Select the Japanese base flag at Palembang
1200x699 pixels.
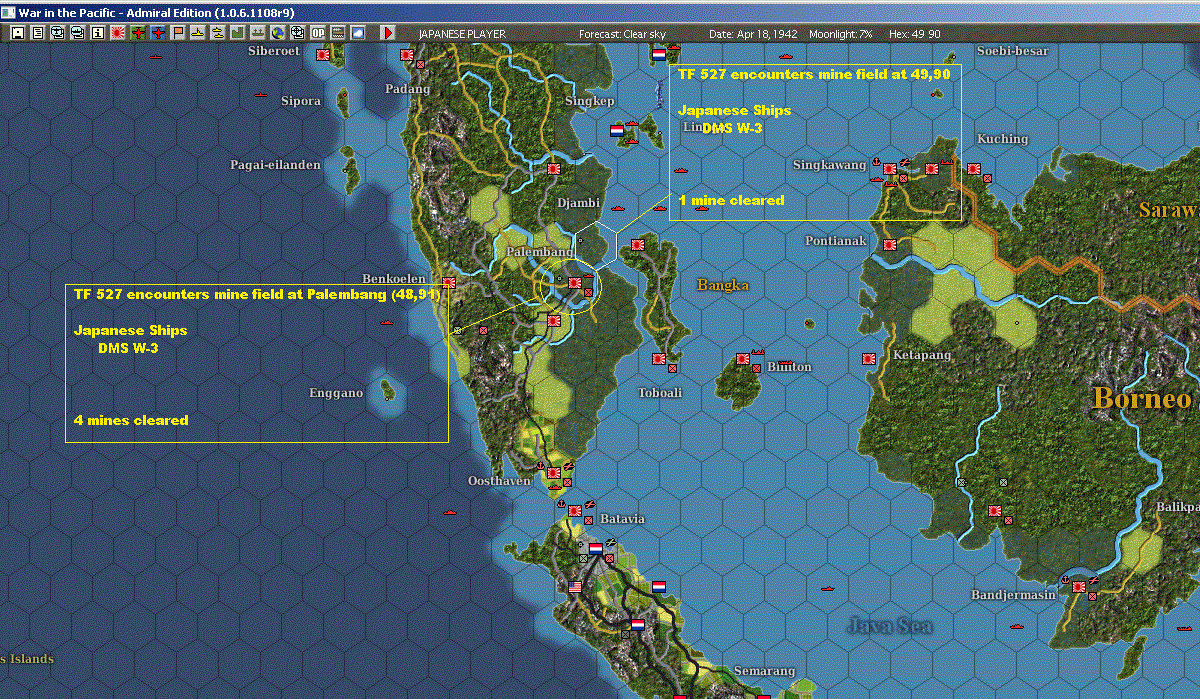[x=575, y=283]
